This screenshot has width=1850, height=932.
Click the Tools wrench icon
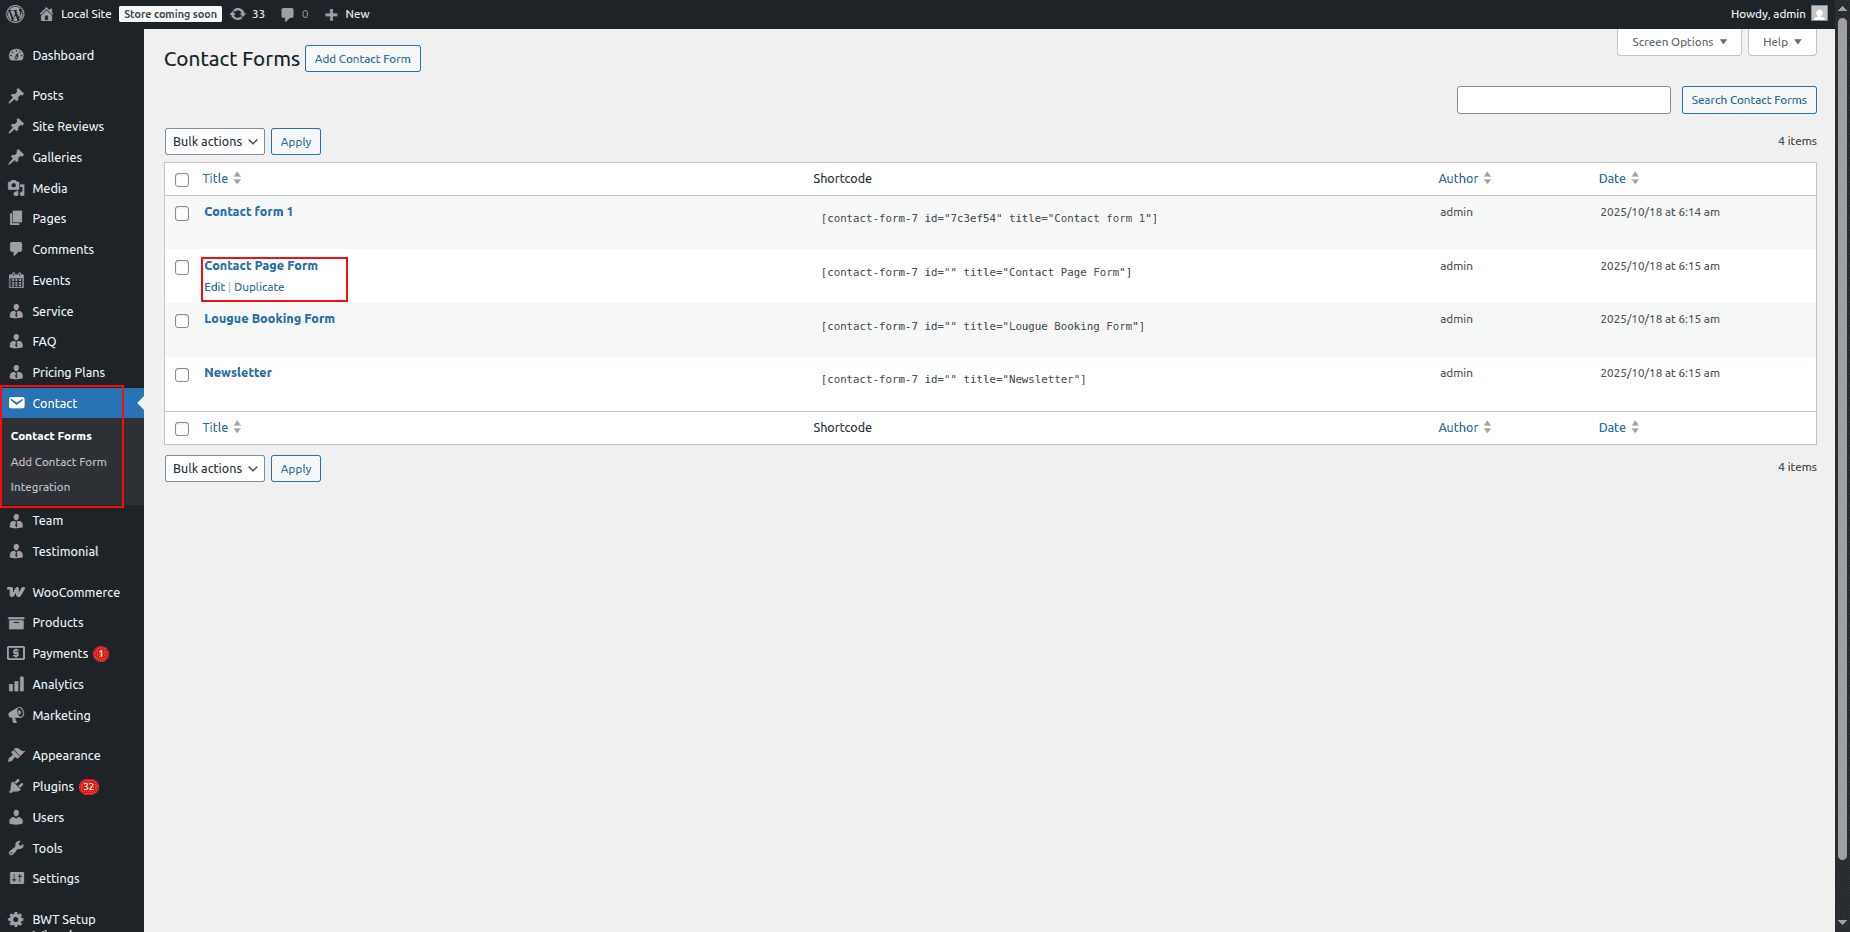point(16,849)
